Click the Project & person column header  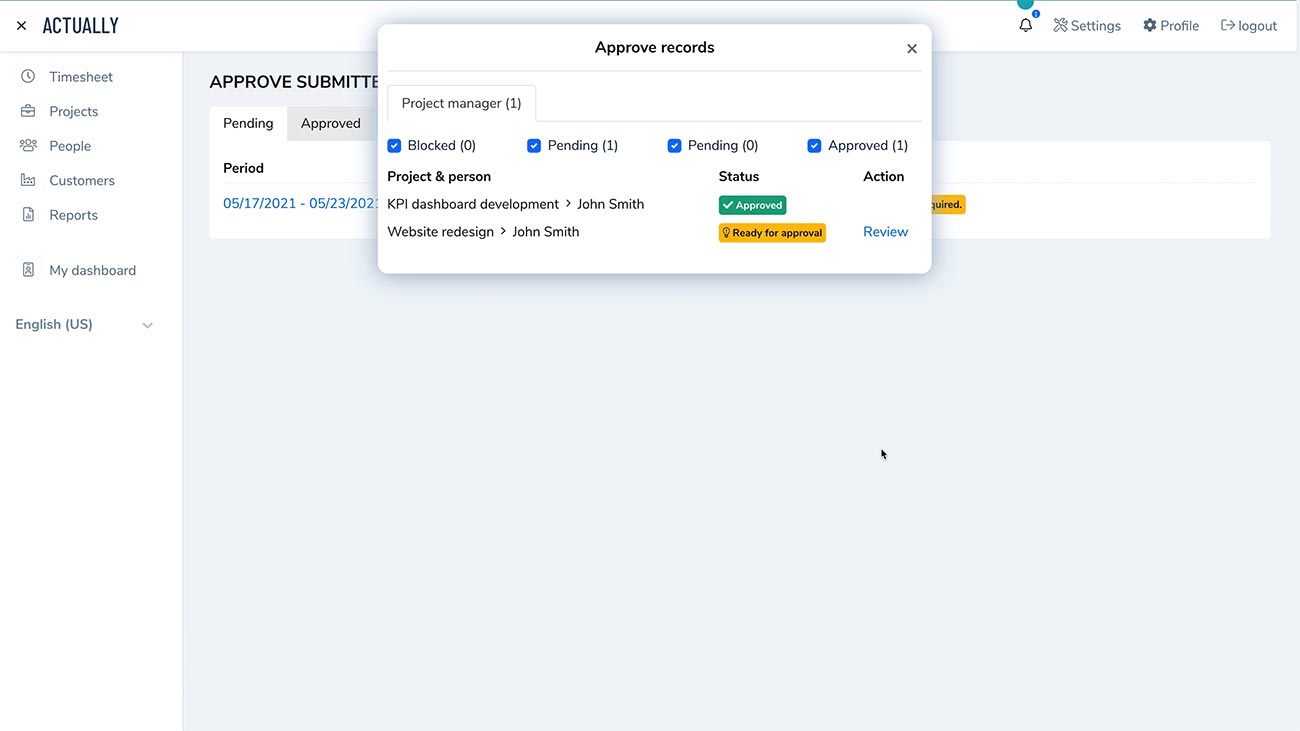tap(439, 177)
